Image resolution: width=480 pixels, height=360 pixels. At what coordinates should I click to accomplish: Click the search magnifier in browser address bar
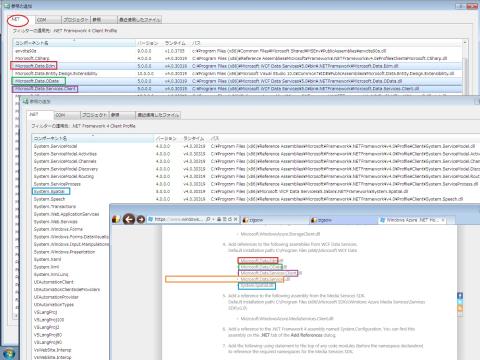click(x=208, y=219)
